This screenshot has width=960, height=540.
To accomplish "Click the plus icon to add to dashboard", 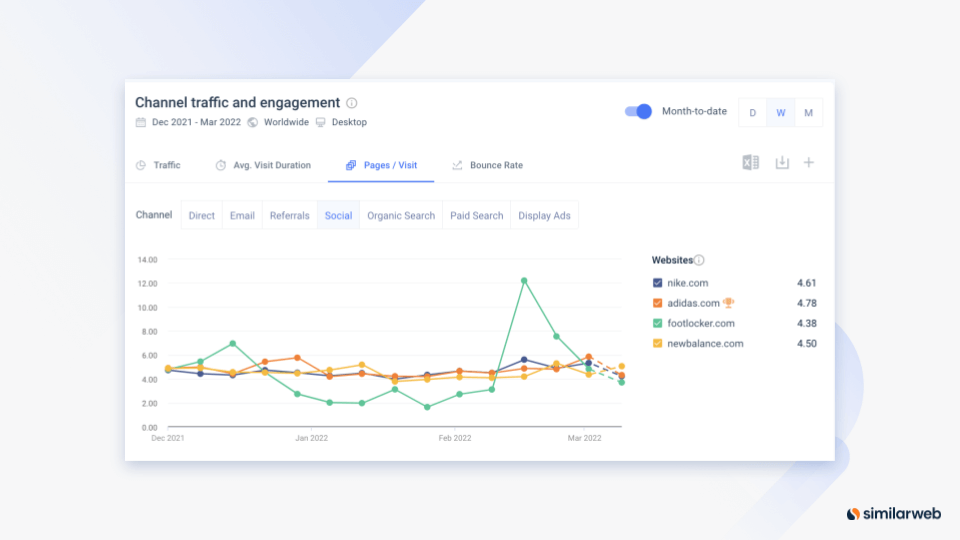I will pos(809,162).
